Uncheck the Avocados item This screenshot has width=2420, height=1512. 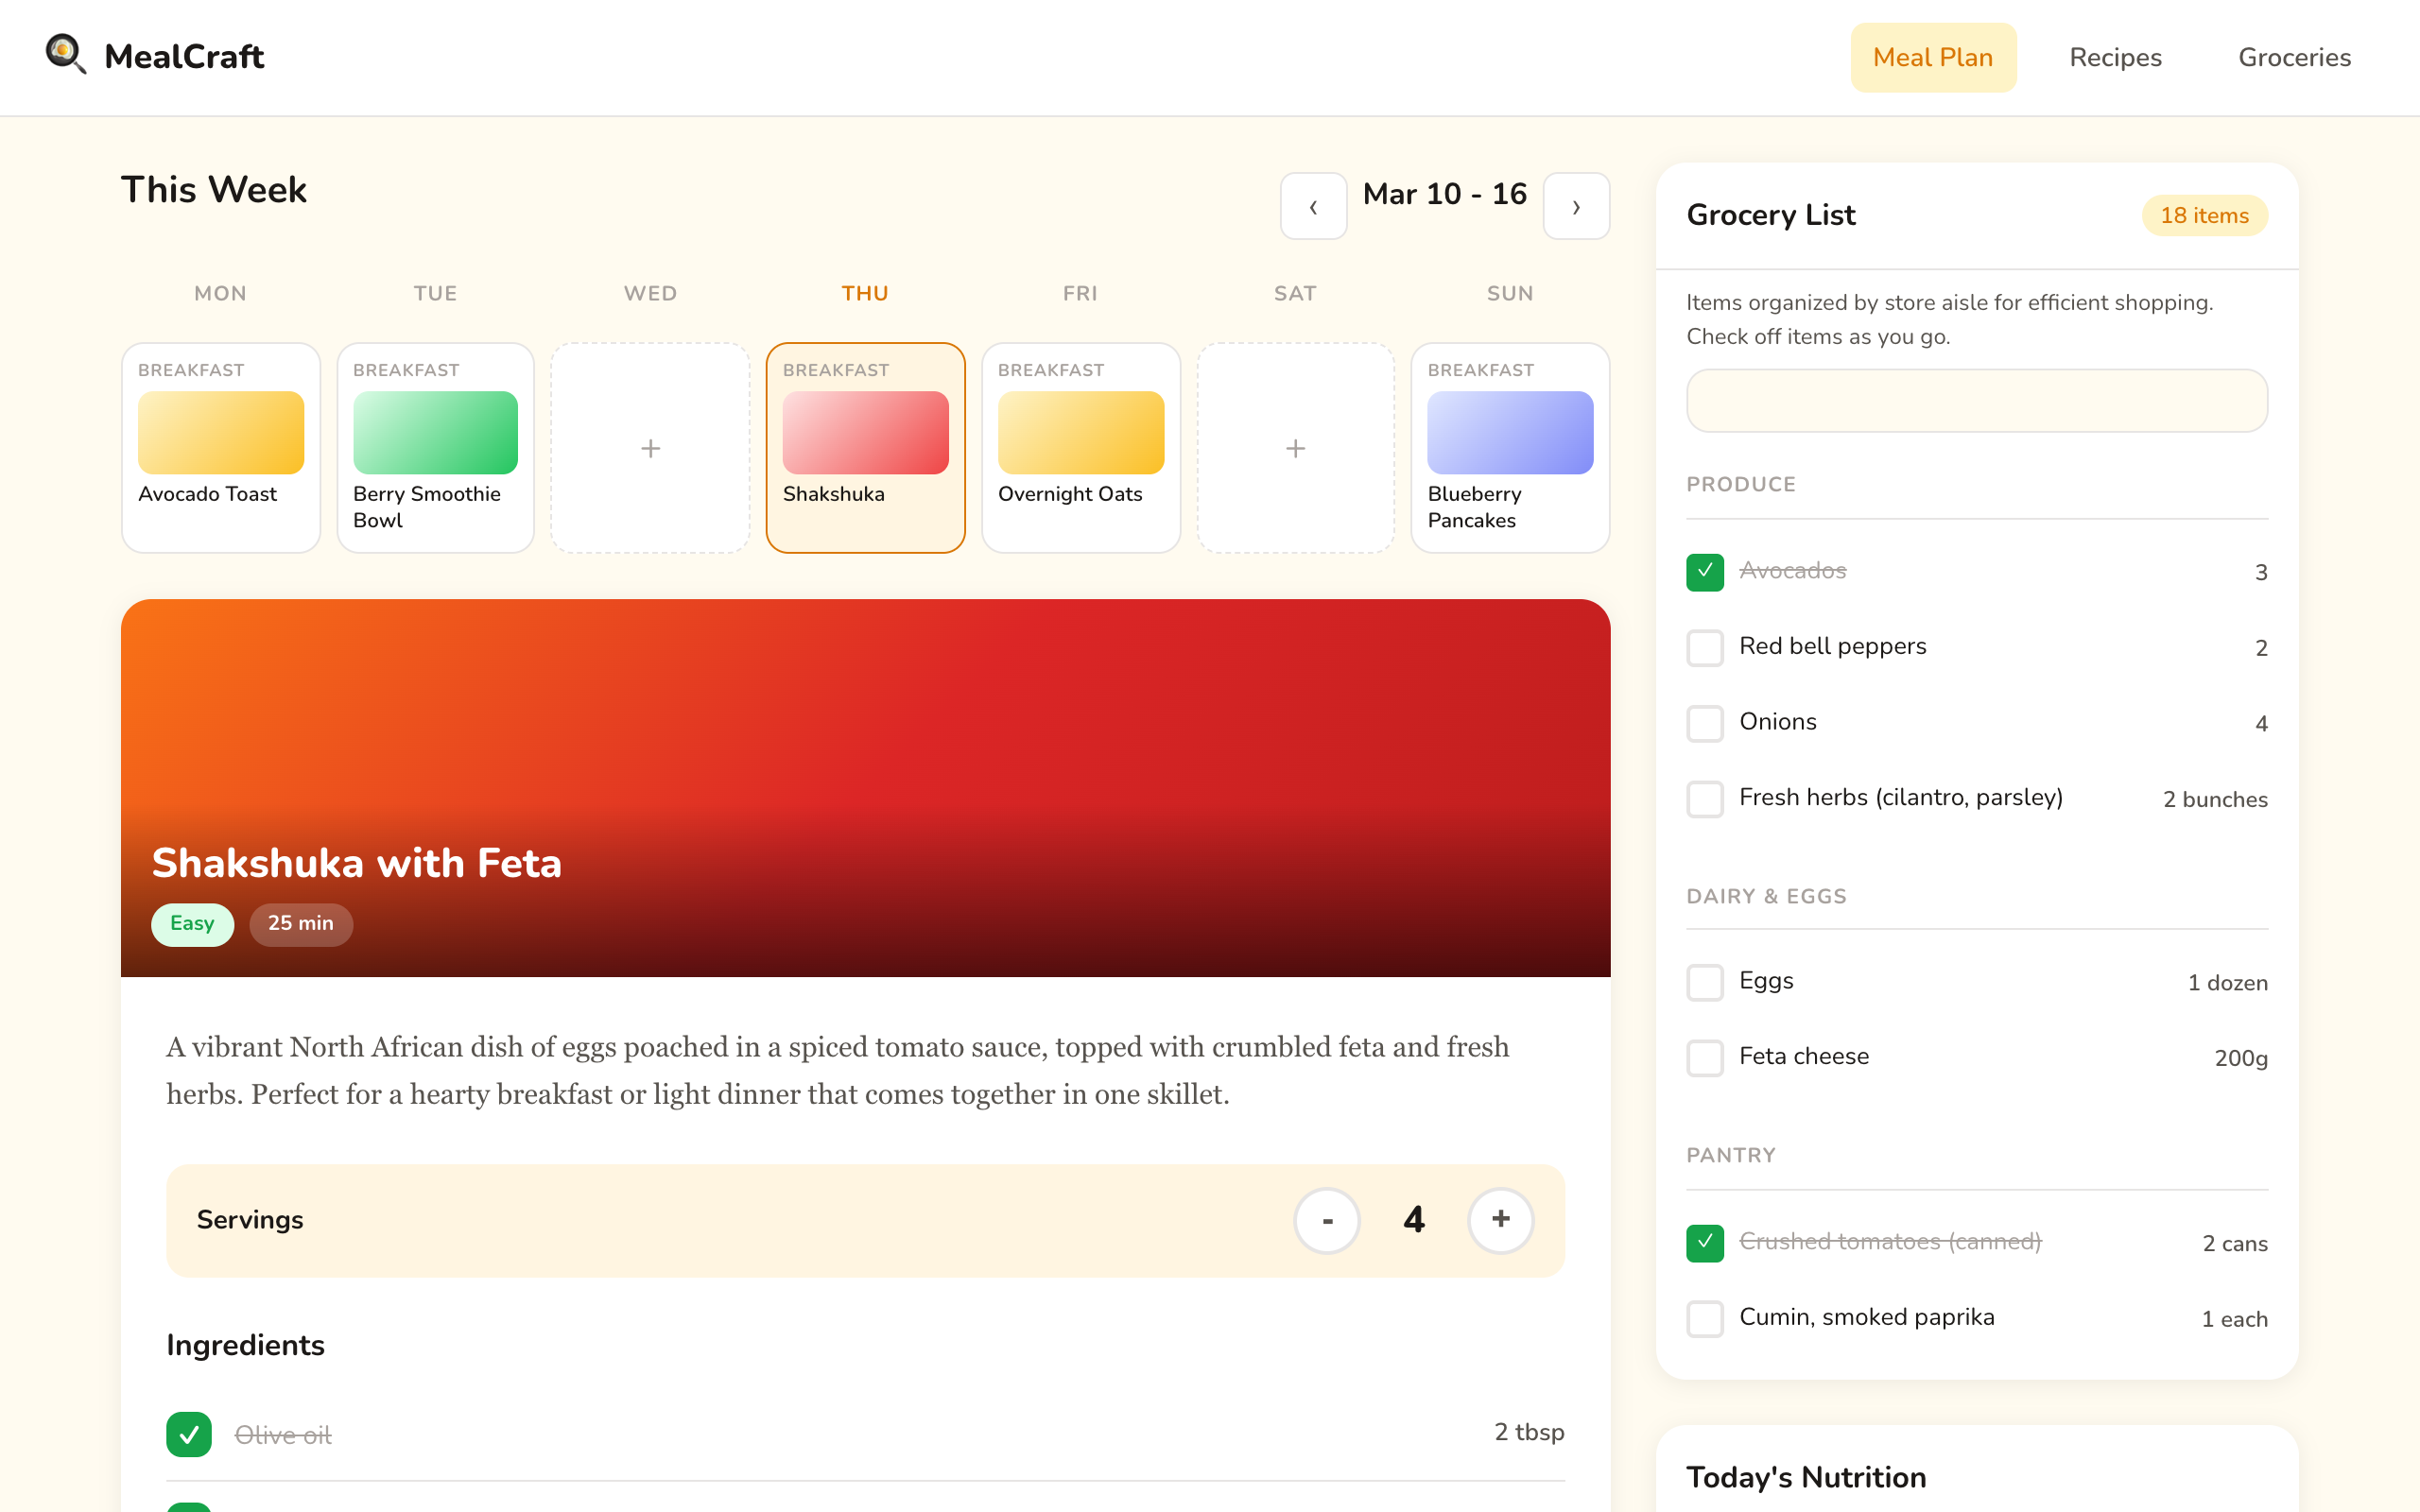1705,571
